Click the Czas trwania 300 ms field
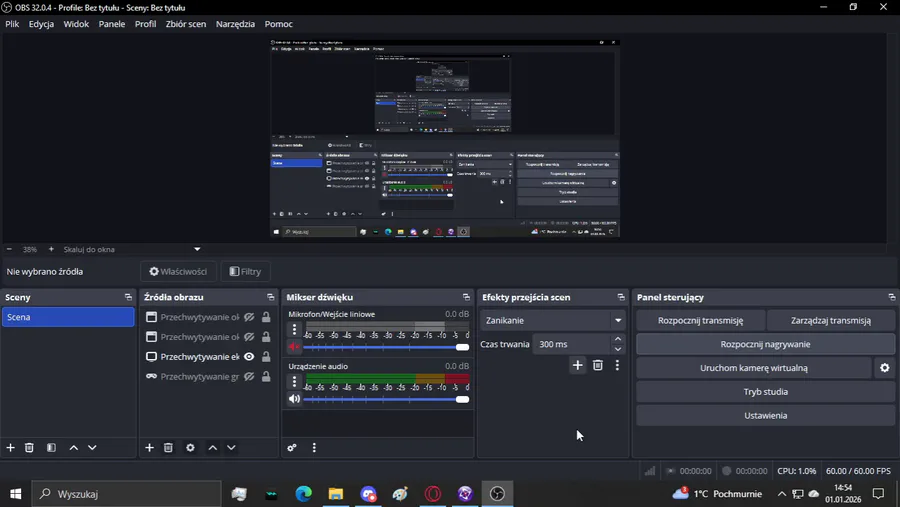 pyautogui.click(x=572, y=344)
